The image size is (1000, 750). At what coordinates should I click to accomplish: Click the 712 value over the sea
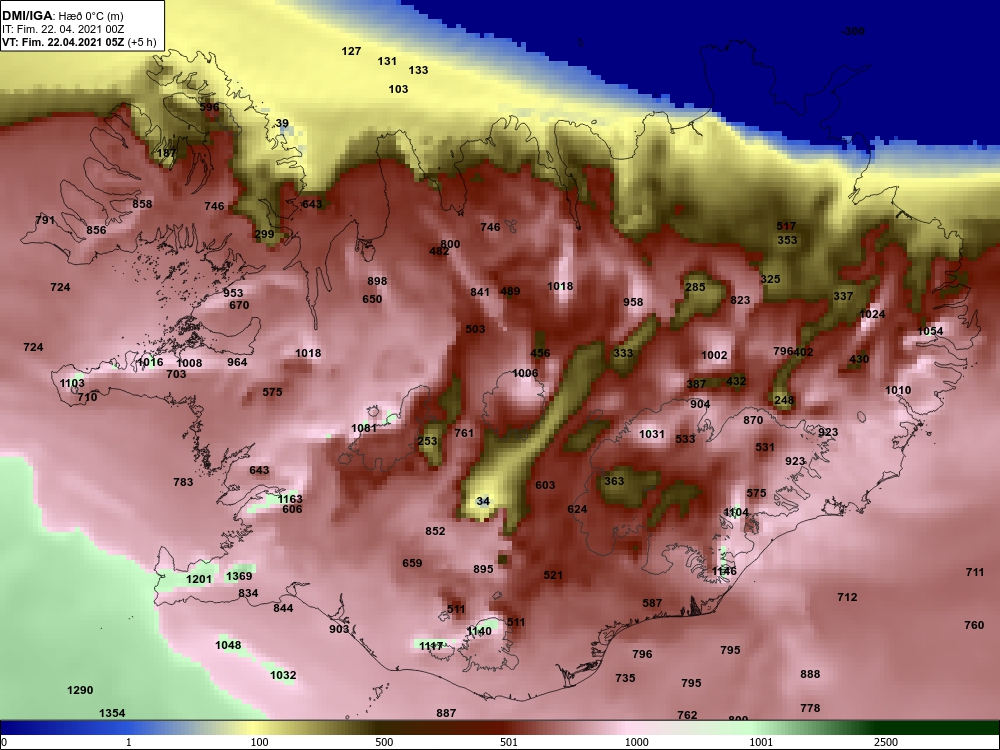coord(847,597)
